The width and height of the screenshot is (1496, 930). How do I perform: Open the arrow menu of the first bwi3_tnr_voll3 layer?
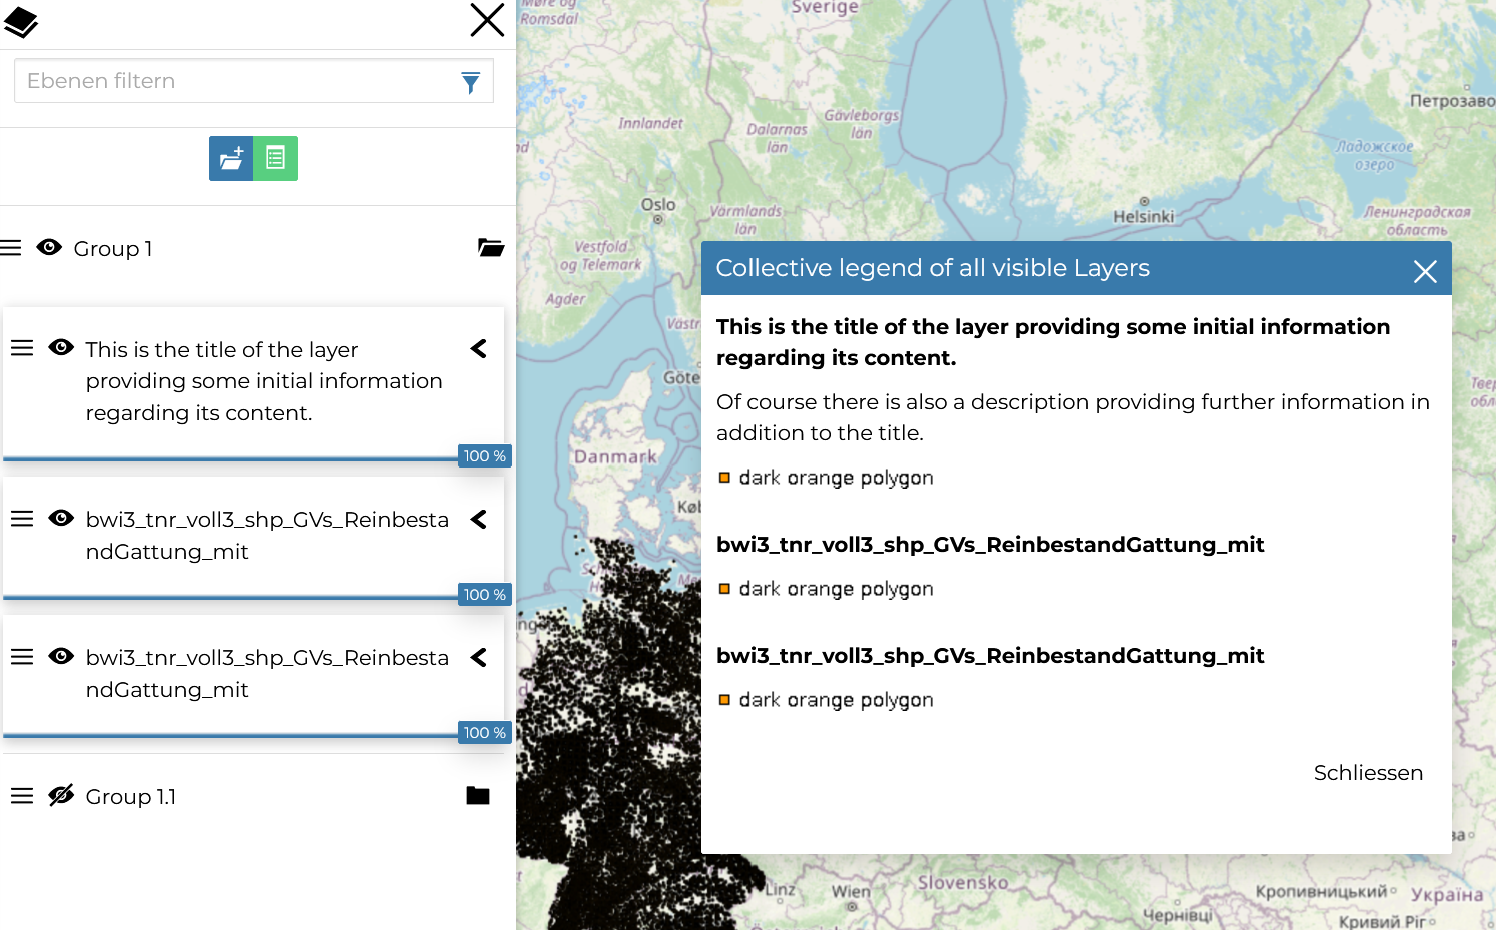pyautogui.click(x=479, y=519)
